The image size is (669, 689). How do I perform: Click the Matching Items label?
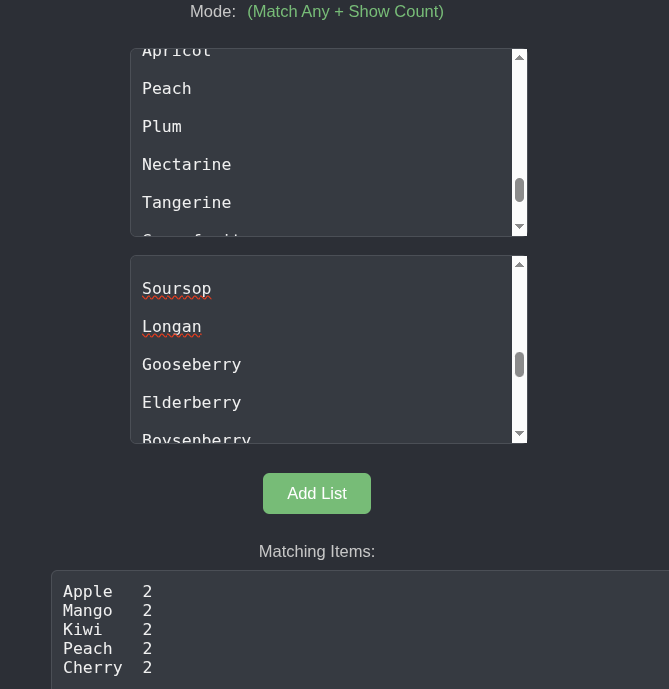coord(316,551)
